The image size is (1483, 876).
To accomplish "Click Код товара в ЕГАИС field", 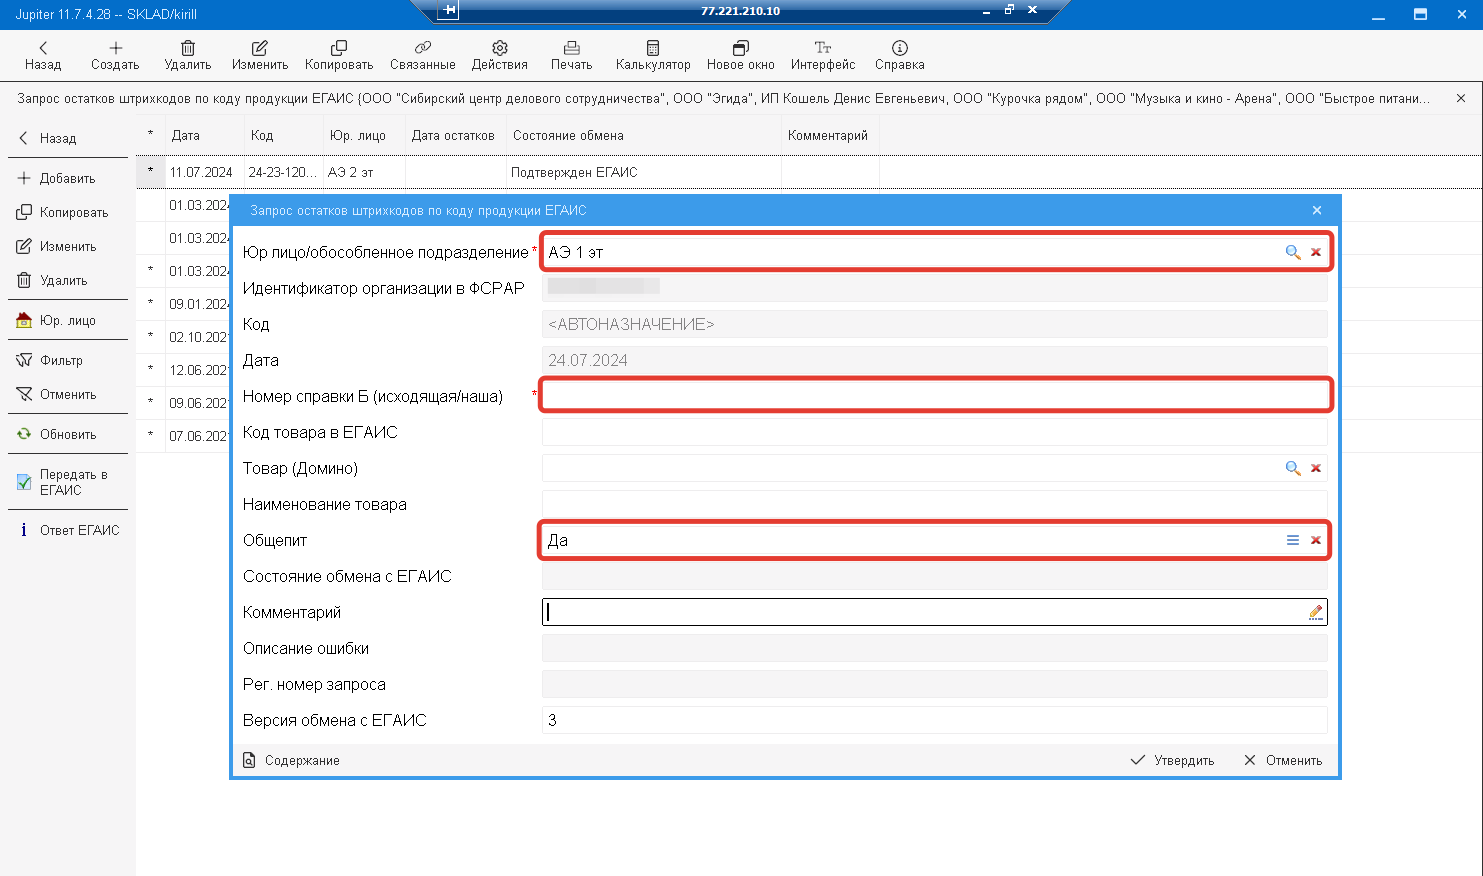I will (935, 432).
